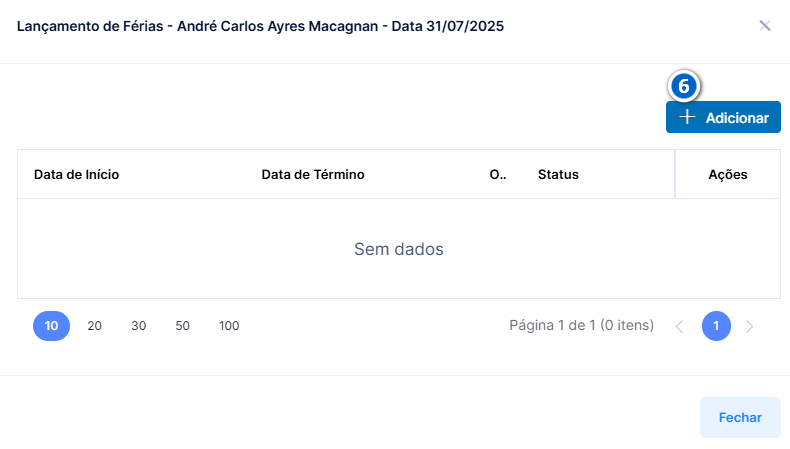The height and width of the screenshot is (449, 790).
Task: Click the Ações column header
Action: click(x=728, y=174)
